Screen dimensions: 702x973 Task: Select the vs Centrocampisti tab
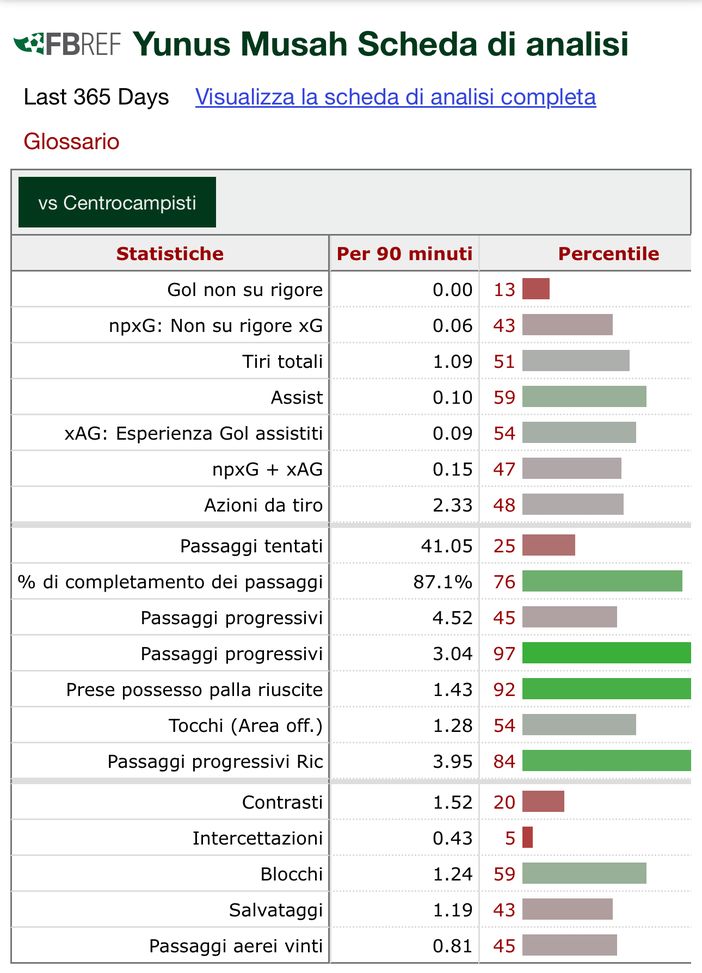(117, 203)
